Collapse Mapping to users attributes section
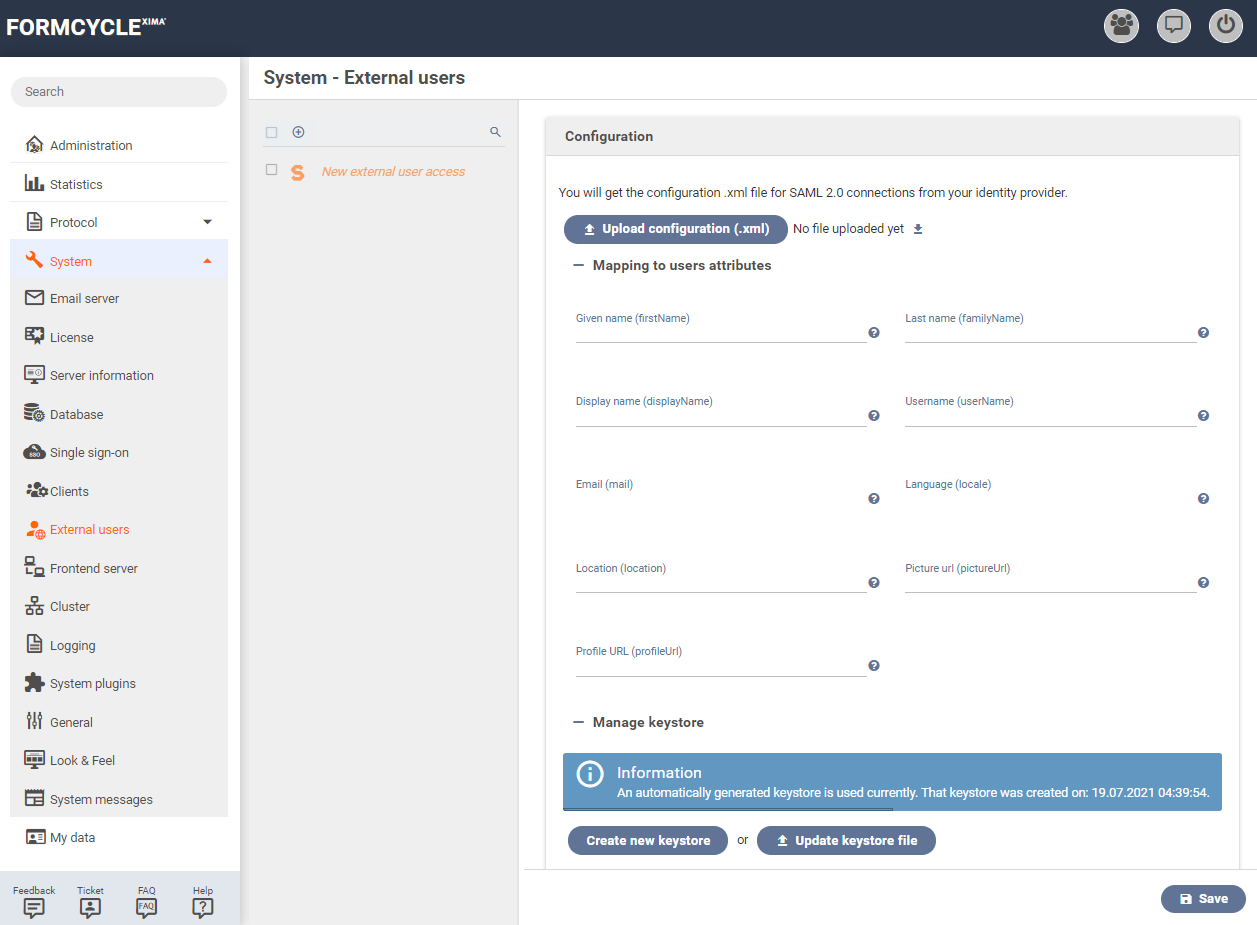This screenshot has height=925, width=1257. 578,266
